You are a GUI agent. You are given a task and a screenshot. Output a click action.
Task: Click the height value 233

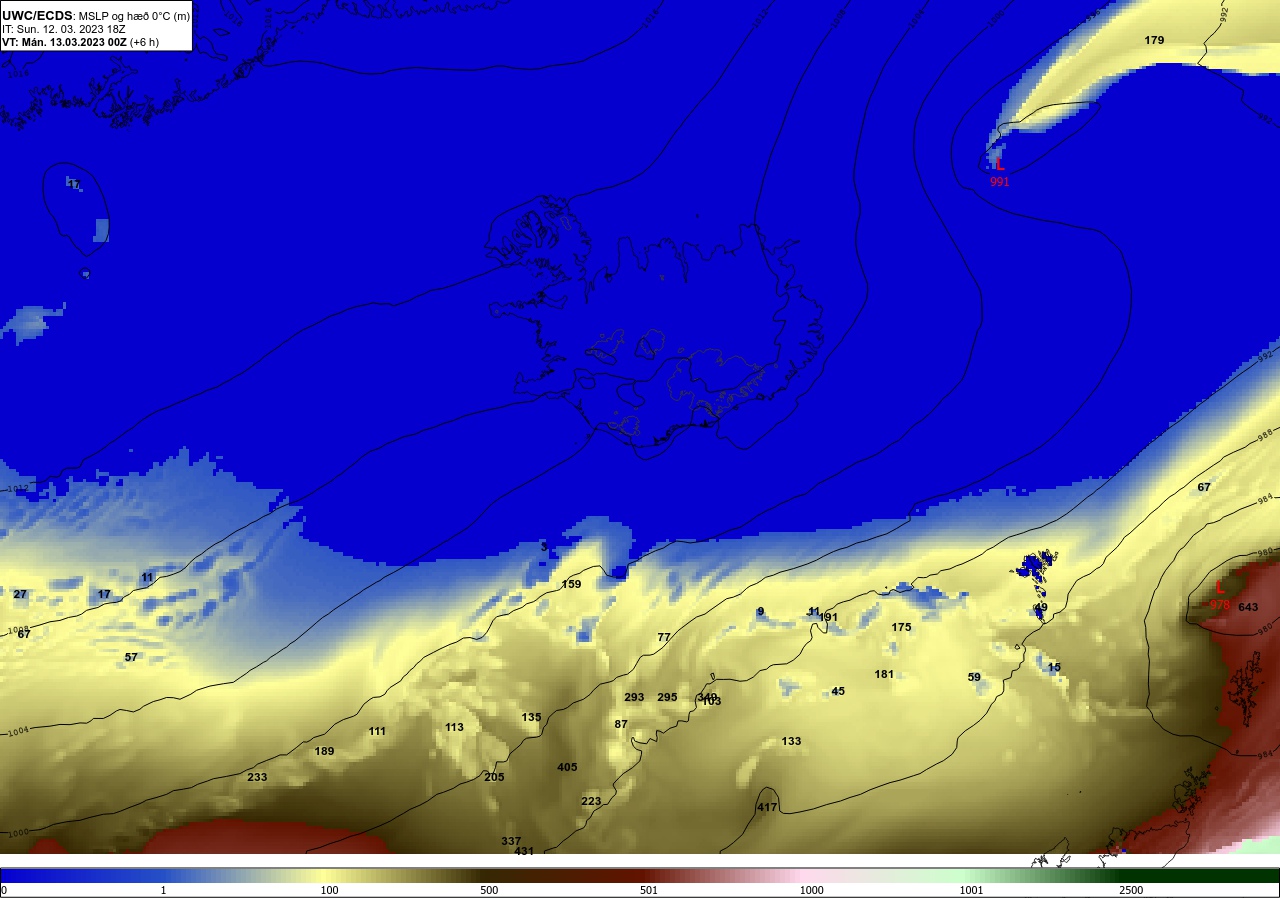click(257, 777)
